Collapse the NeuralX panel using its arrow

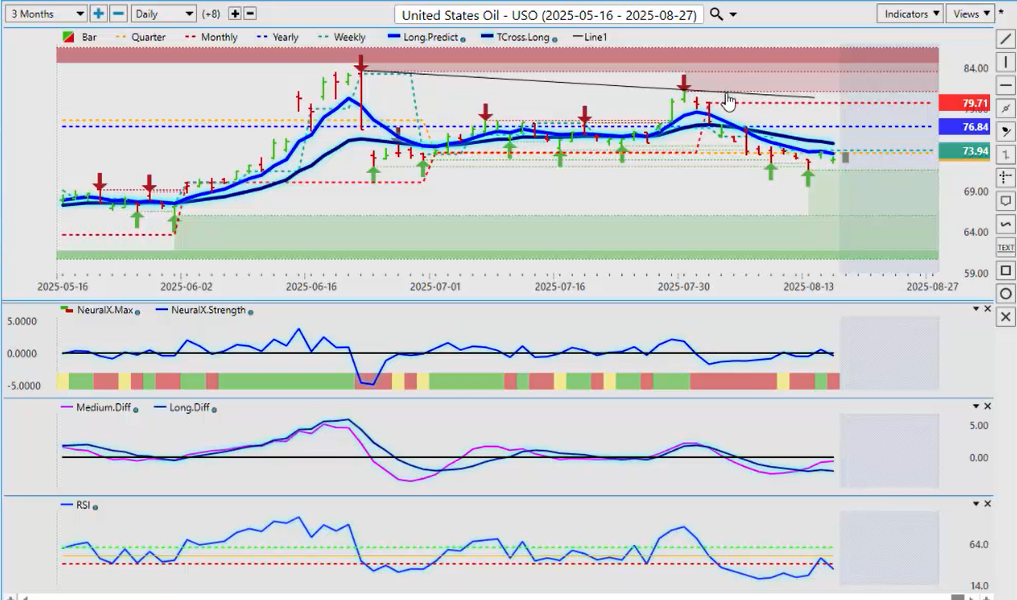pyautogui.click(x=975, y=310)
